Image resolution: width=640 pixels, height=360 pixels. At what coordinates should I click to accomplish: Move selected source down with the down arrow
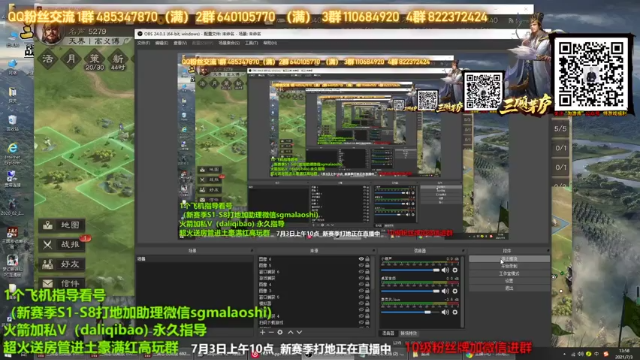point(299,332)
